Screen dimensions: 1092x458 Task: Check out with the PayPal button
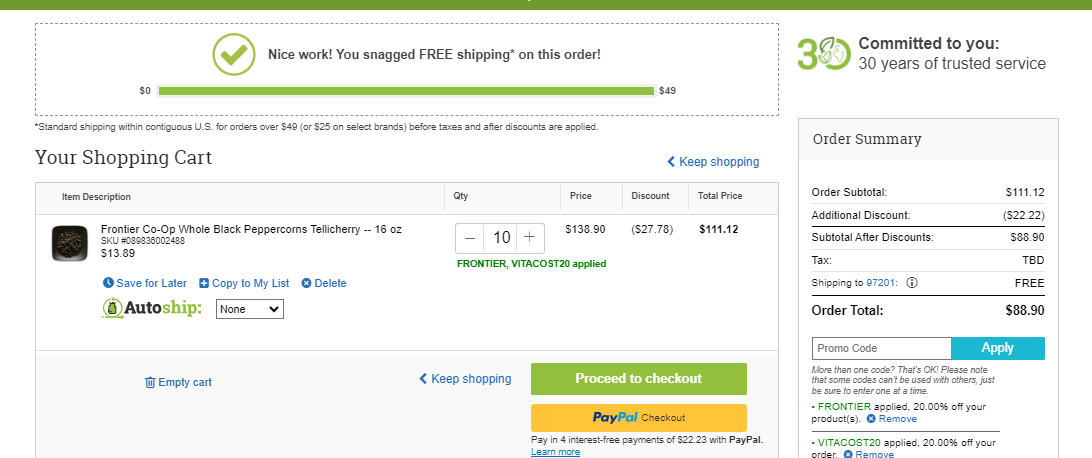coord(639,418)
